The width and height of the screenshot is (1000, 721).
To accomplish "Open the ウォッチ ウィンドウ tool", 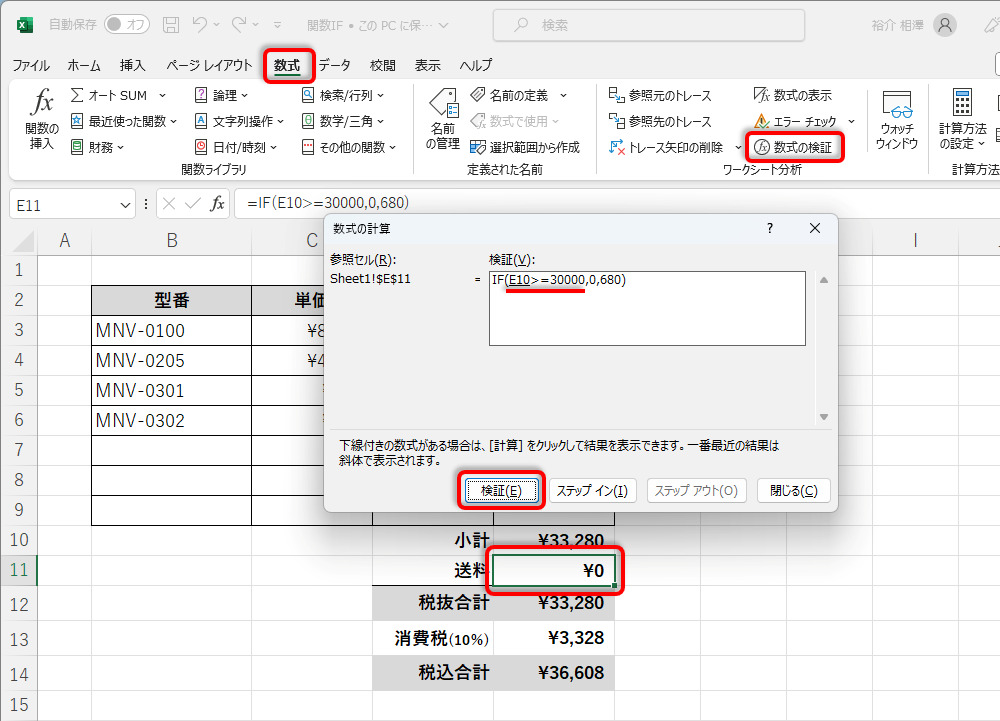I will [897, 120].
